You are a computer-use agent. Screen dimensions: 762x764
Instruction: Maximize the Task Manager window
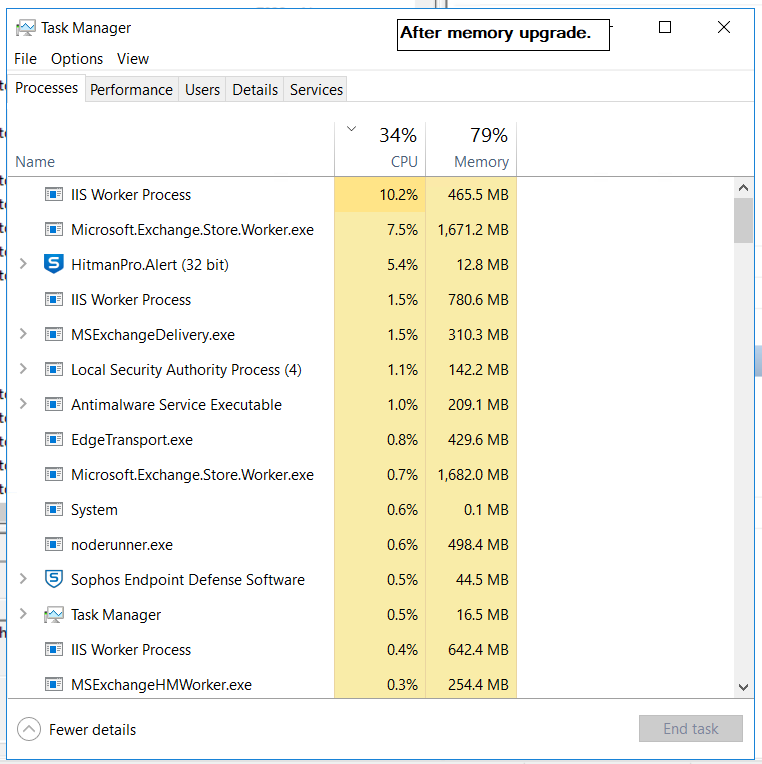[665, 27]
